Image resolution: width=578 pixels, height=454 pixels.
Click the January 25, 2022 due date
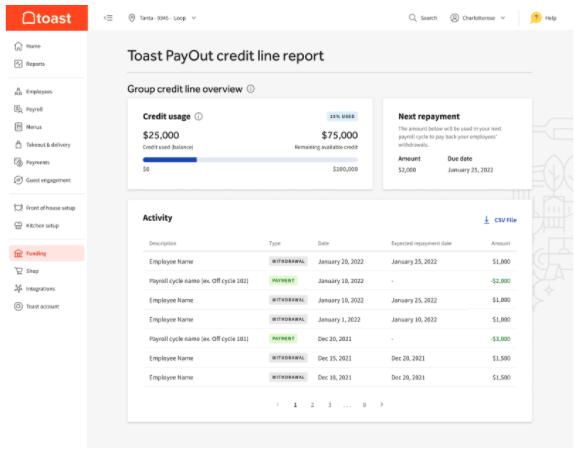coord(470,170)
